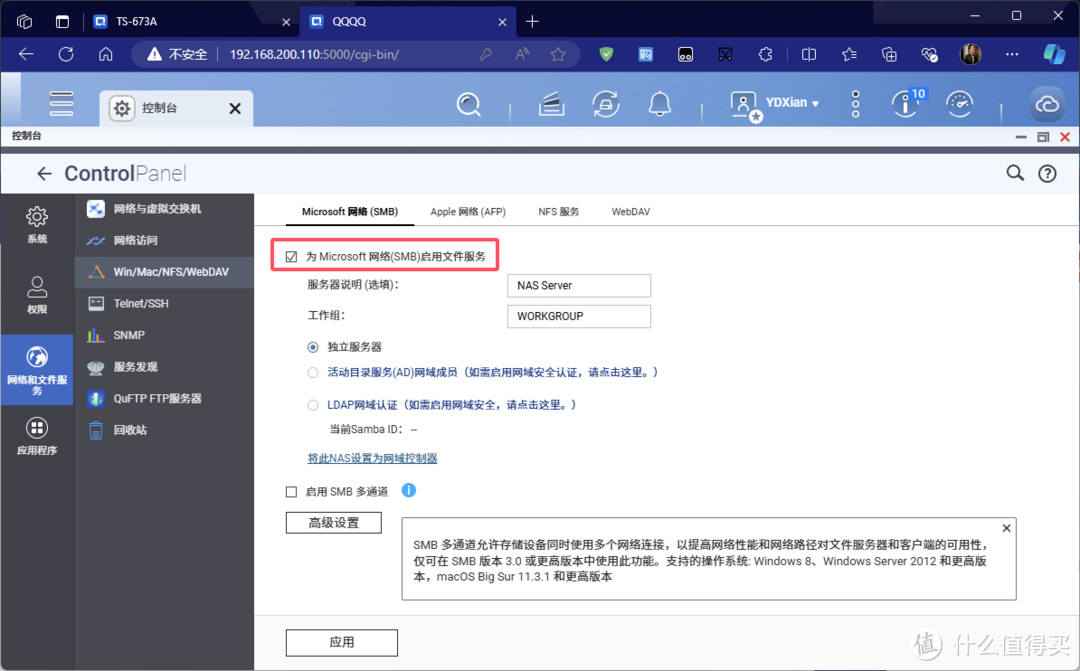The width and height of the screenshot is (1080, 671).
Task: Switch to the NFS 服务 tab
Action: click(x=558, y=212)
